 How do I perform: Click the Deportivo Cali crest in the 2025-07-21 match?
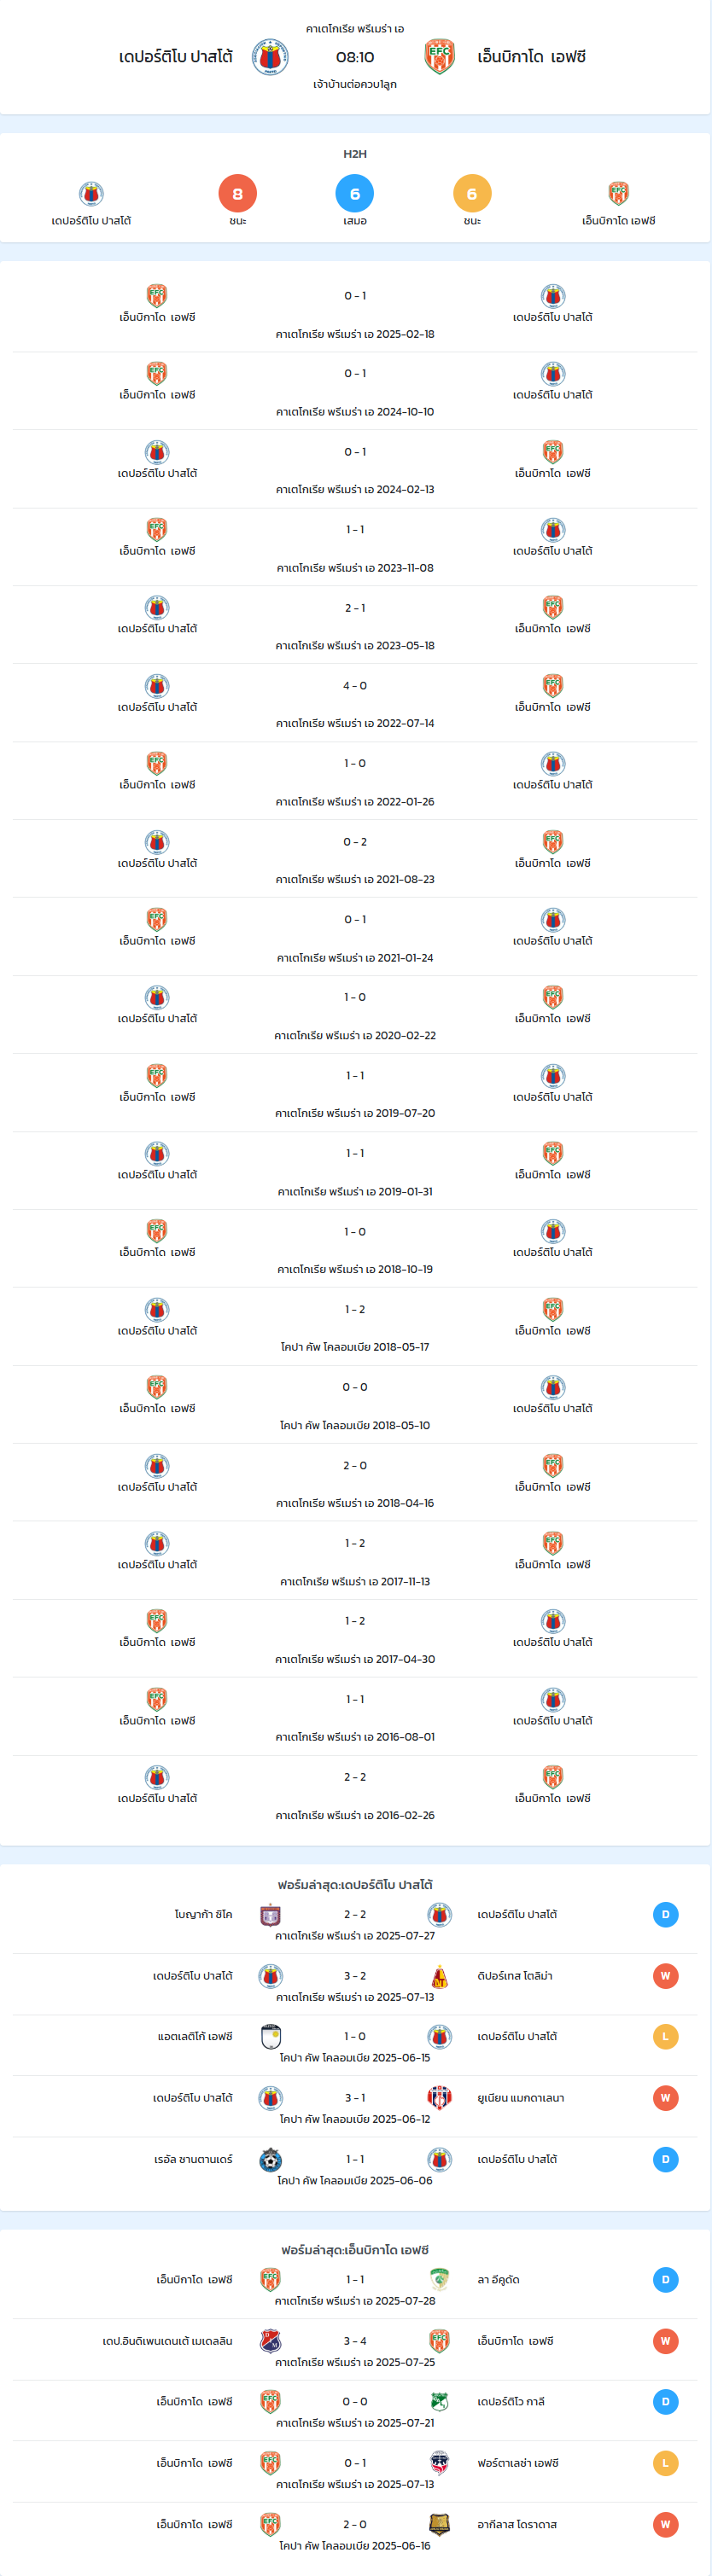click(x=440, y=2402)
